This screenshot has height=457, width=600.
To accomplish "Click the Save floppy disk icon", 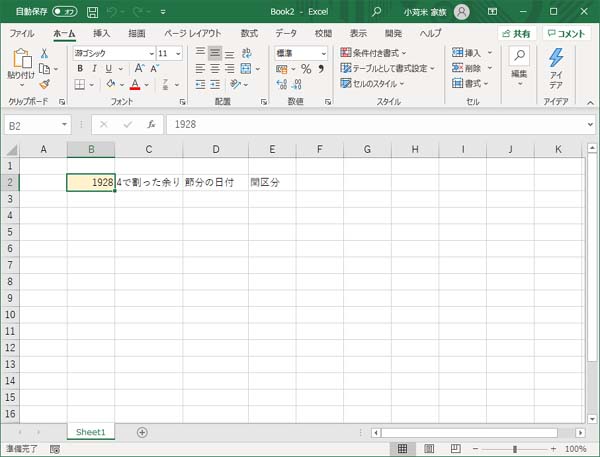I will pos(93,12).
